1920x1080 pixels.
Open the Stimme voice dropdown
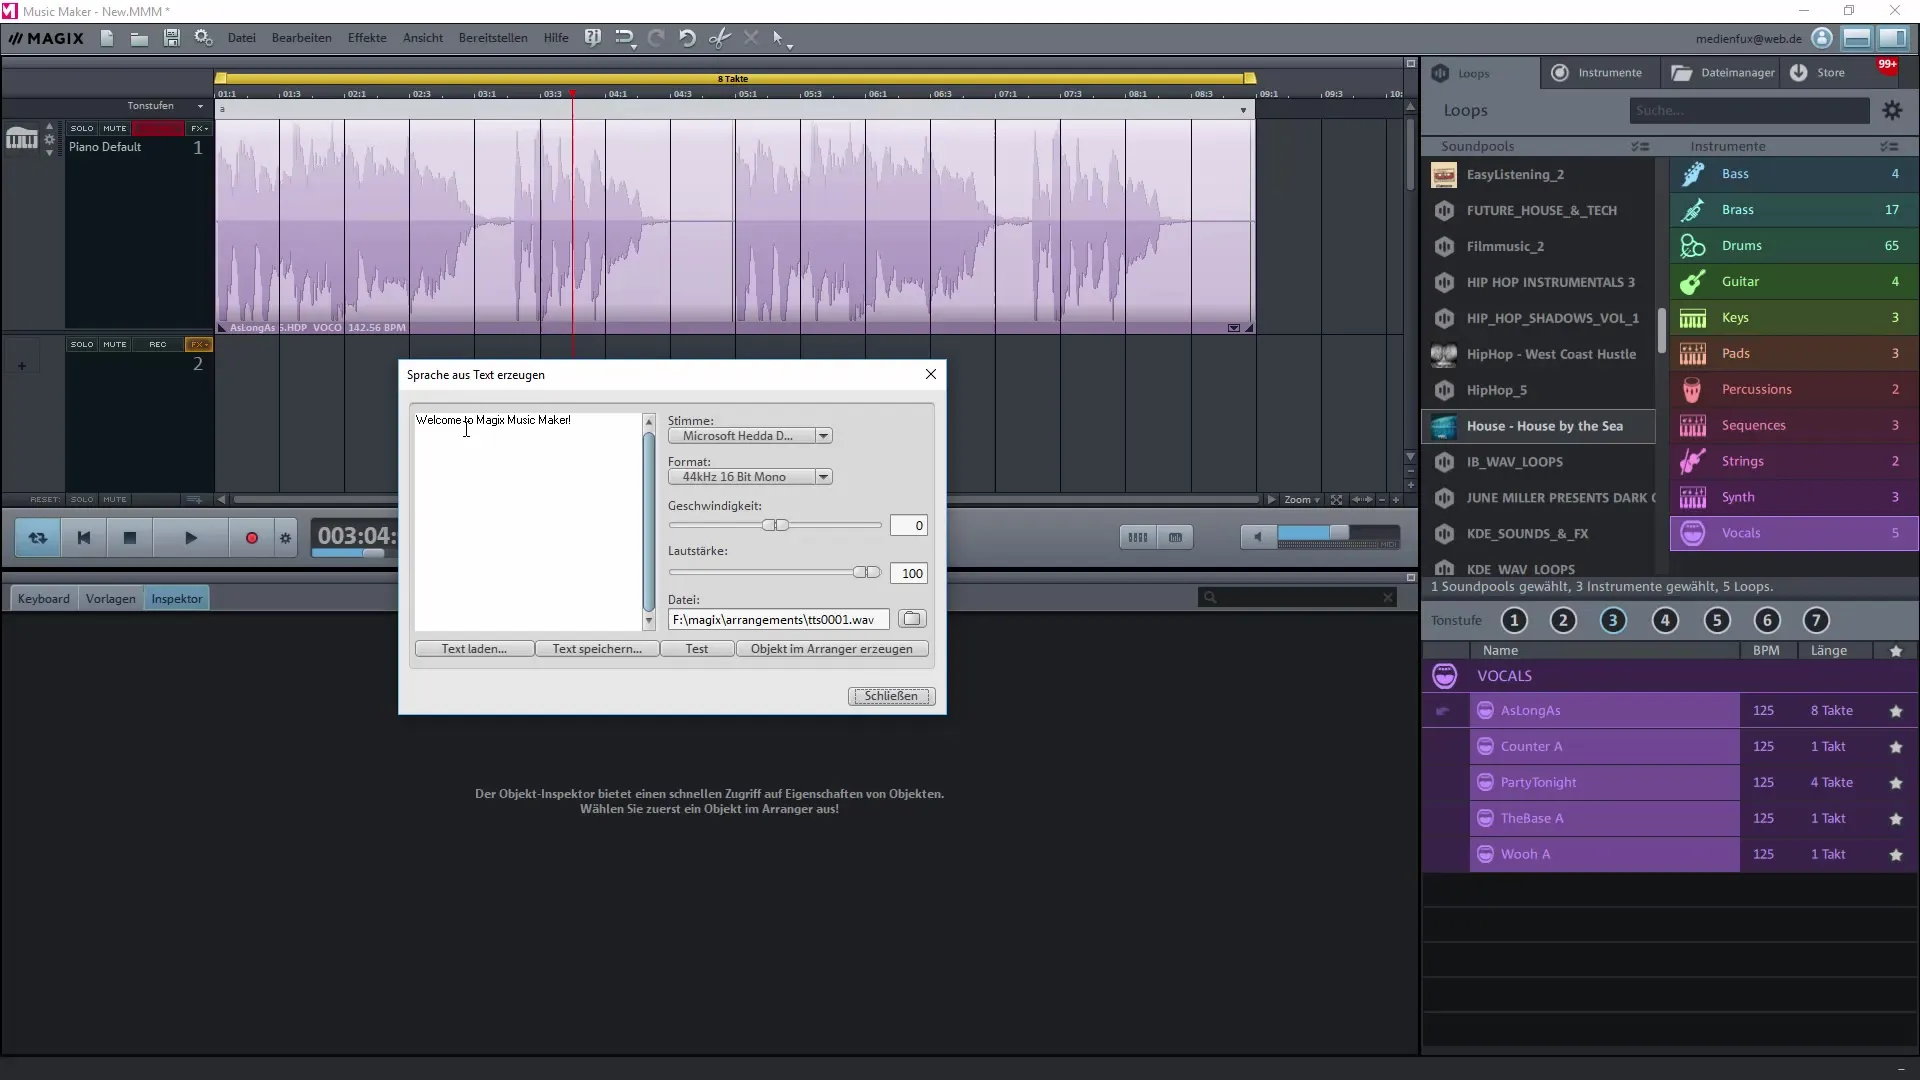[750, 436]
